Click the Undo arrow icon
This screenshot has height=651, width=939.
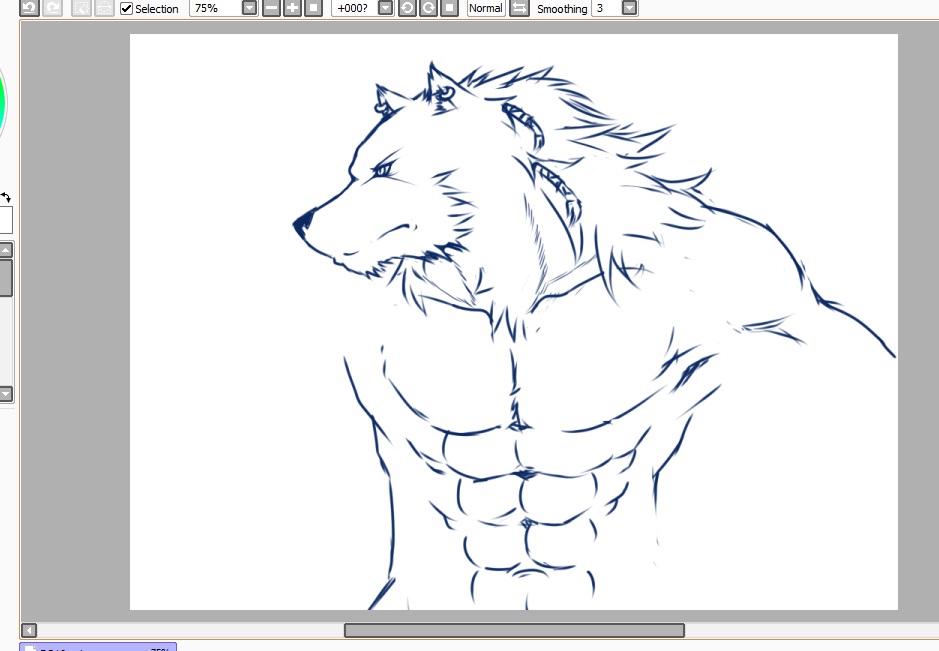[x=30, y=8]
